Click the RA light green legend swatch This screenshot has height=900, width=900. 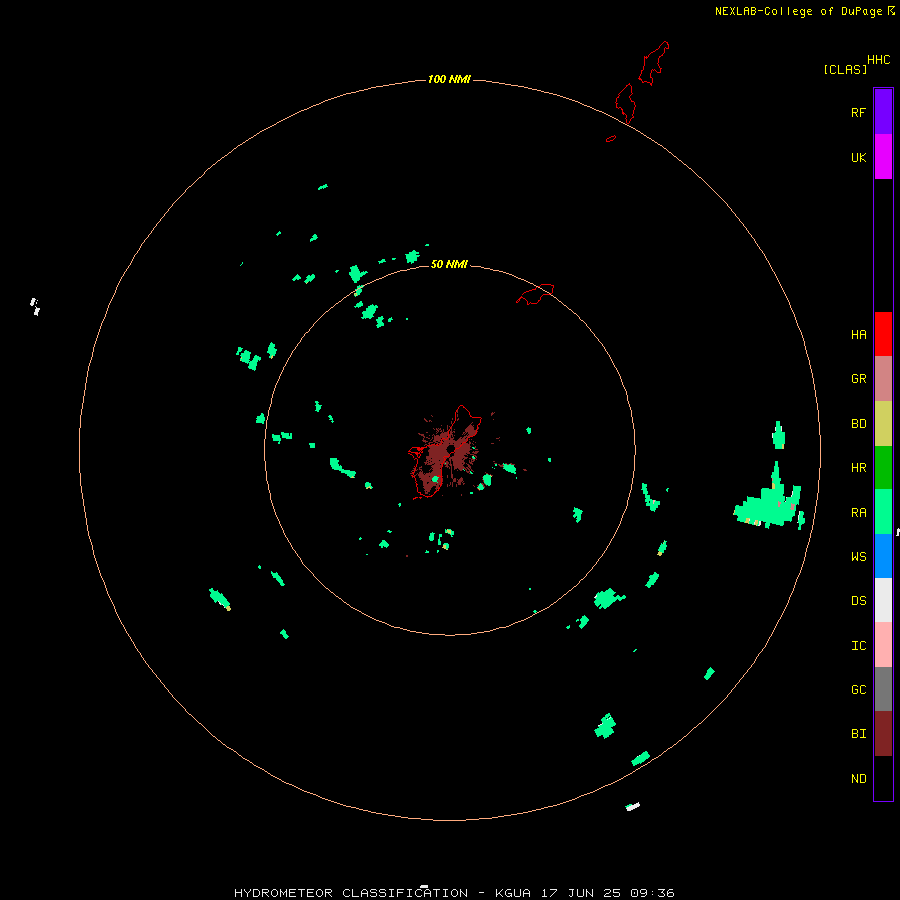coord(883,512)
